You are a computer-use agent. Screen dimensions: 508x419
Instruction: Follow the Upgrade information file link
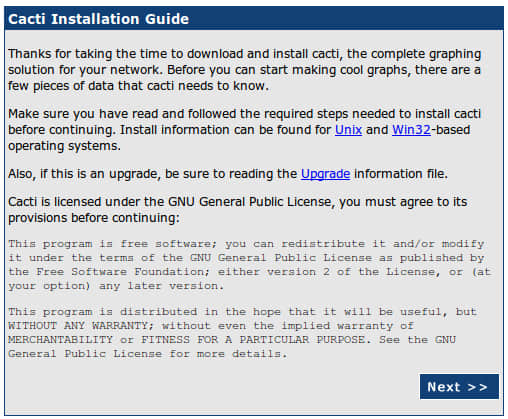click(325, 174)
